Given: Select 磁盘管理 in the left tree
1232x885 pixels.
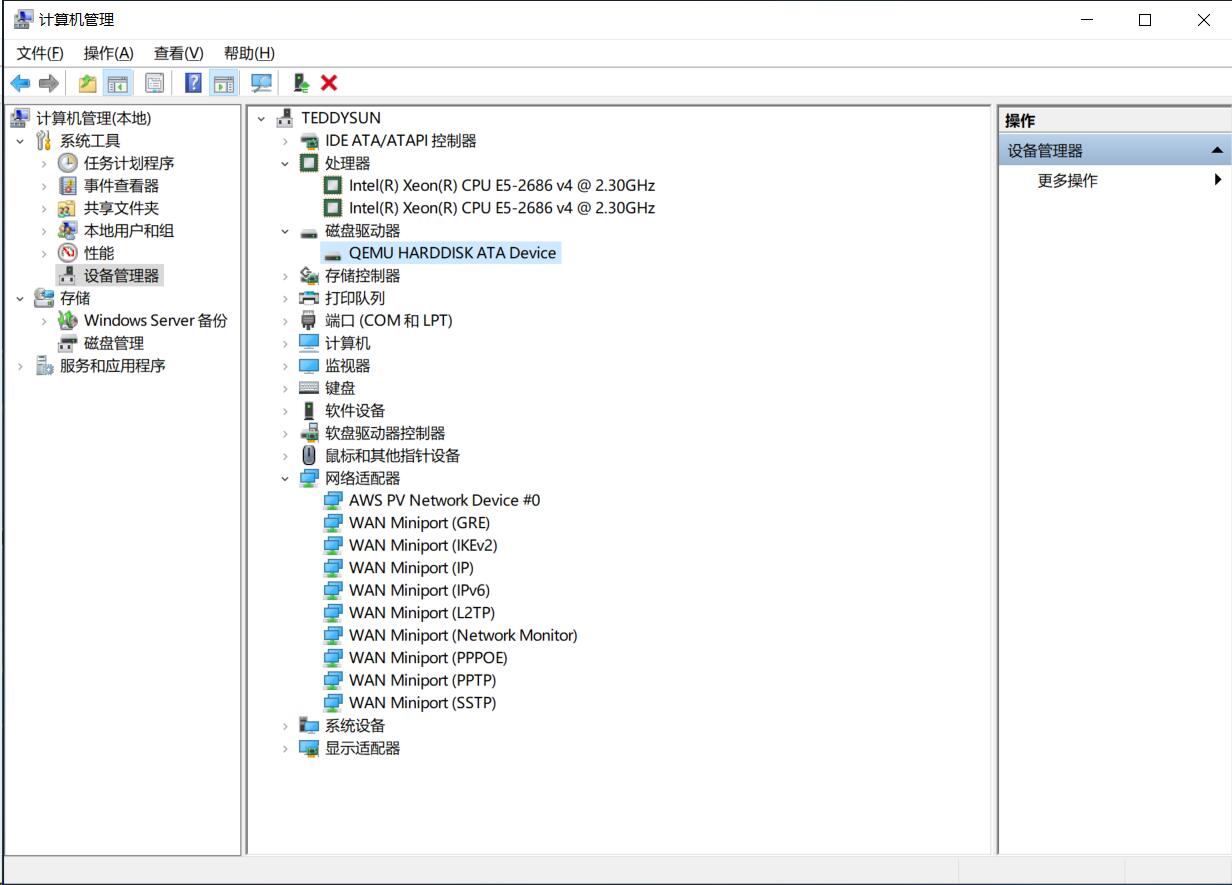Looking at the screenshot, I should 114,343.
